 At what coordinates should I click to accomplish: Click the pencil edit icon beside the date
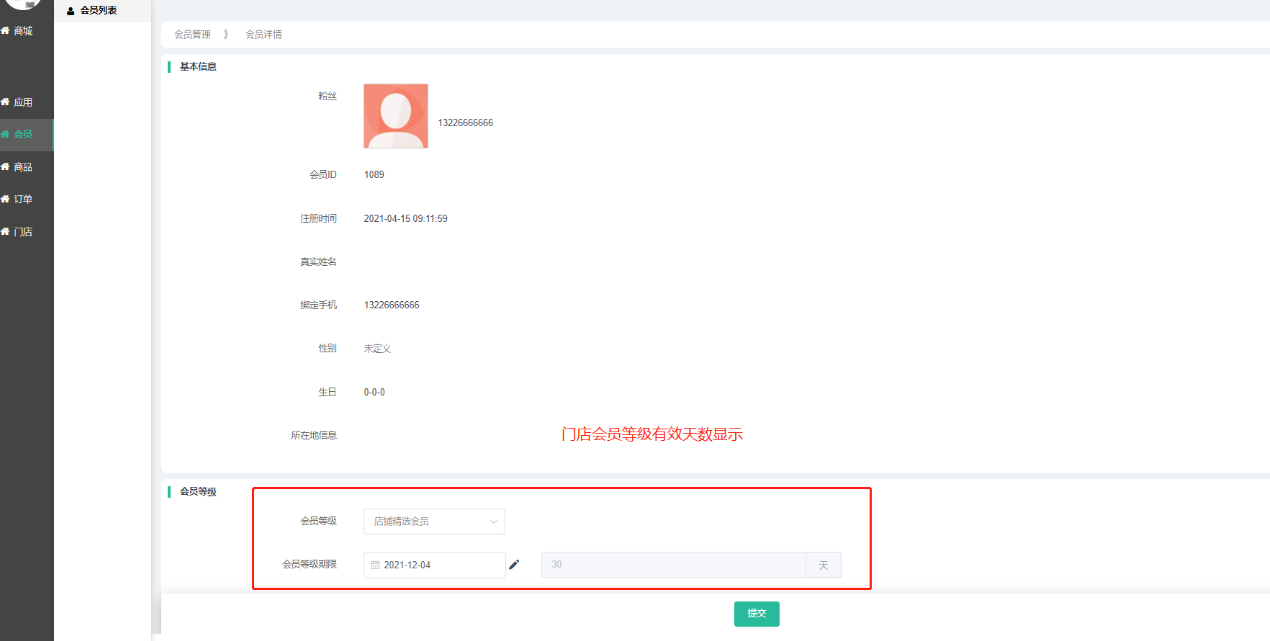pos(514,565)
